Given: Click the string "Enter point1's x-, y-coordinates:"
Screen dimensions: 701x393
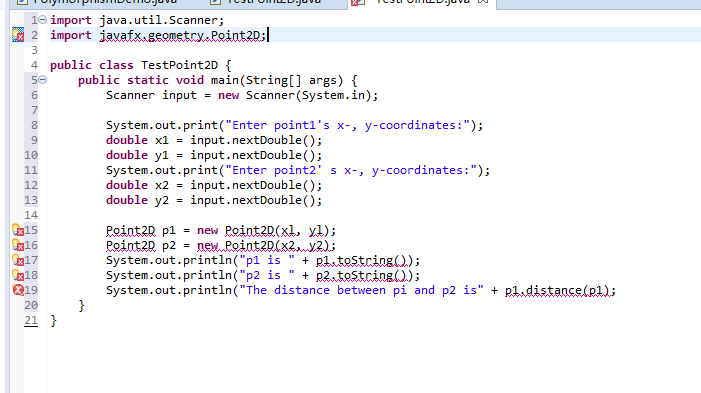Looking at the screenshot, I should click(348, 125).
